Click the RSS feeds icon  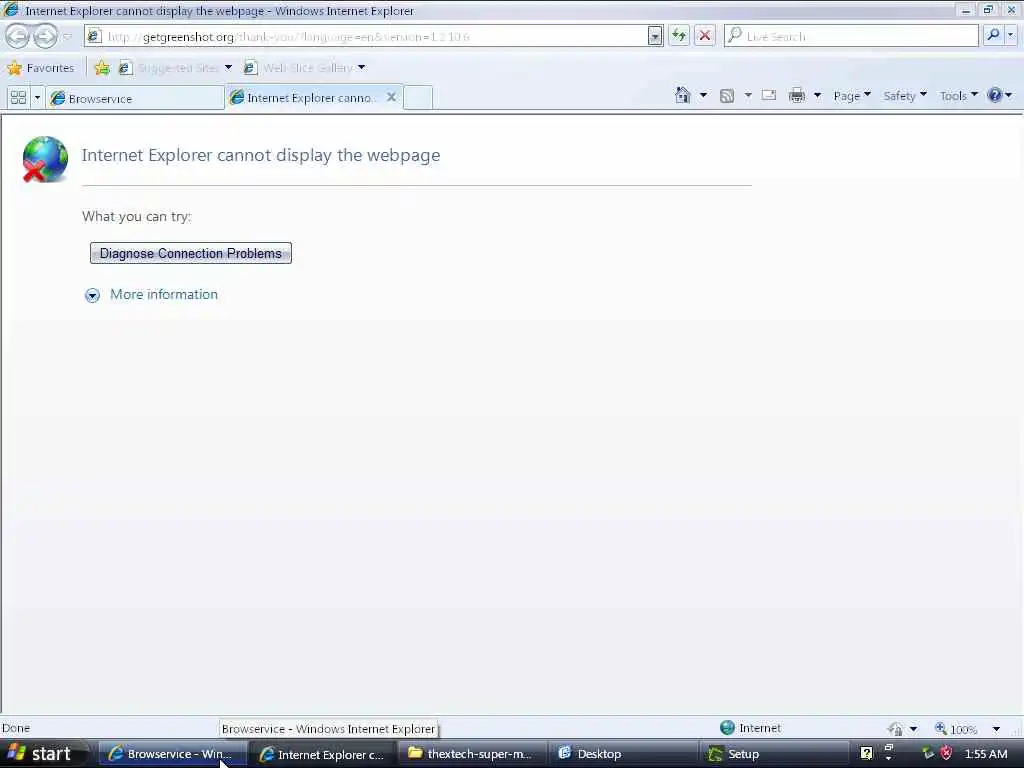click(727, 96)
